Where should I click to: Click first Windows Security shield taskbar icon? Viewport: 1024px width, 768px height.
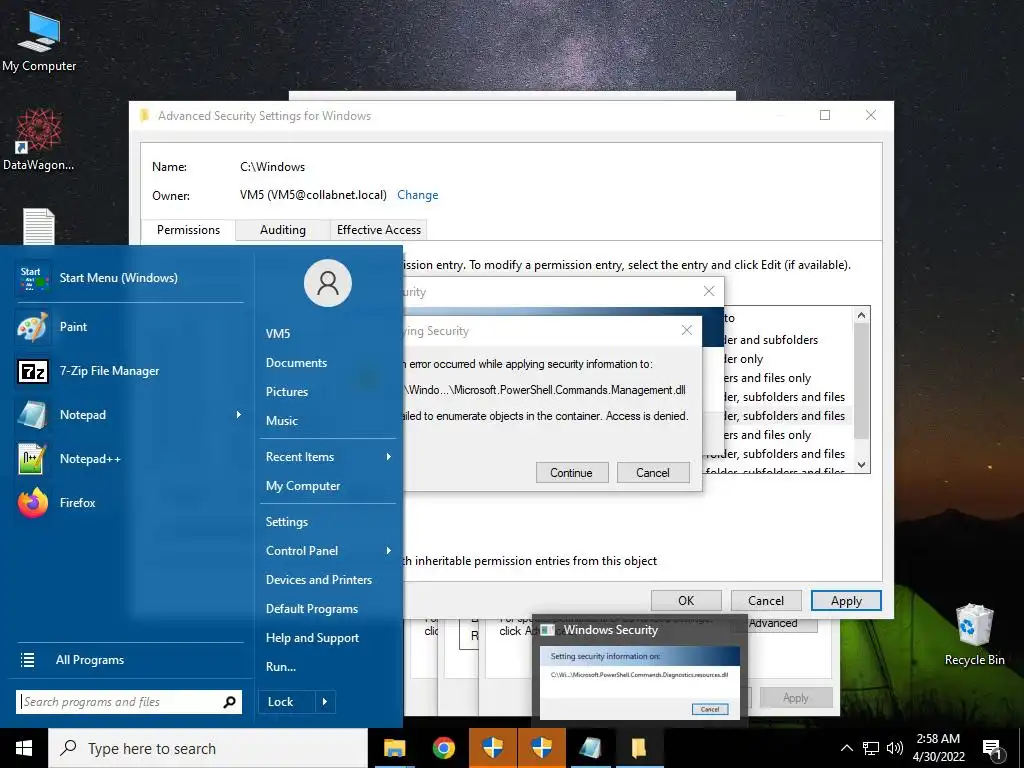click(x=492, y=748)
